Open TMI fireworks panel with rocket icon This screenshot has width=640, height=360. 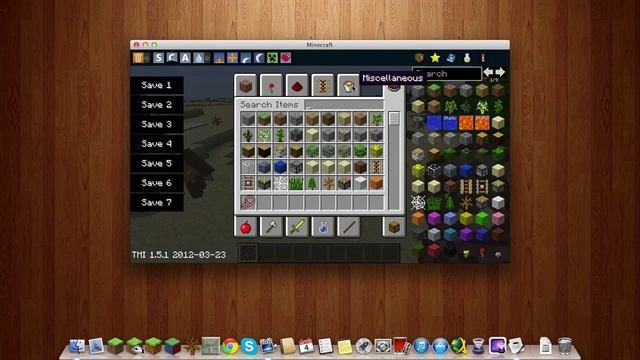(483, 58)
